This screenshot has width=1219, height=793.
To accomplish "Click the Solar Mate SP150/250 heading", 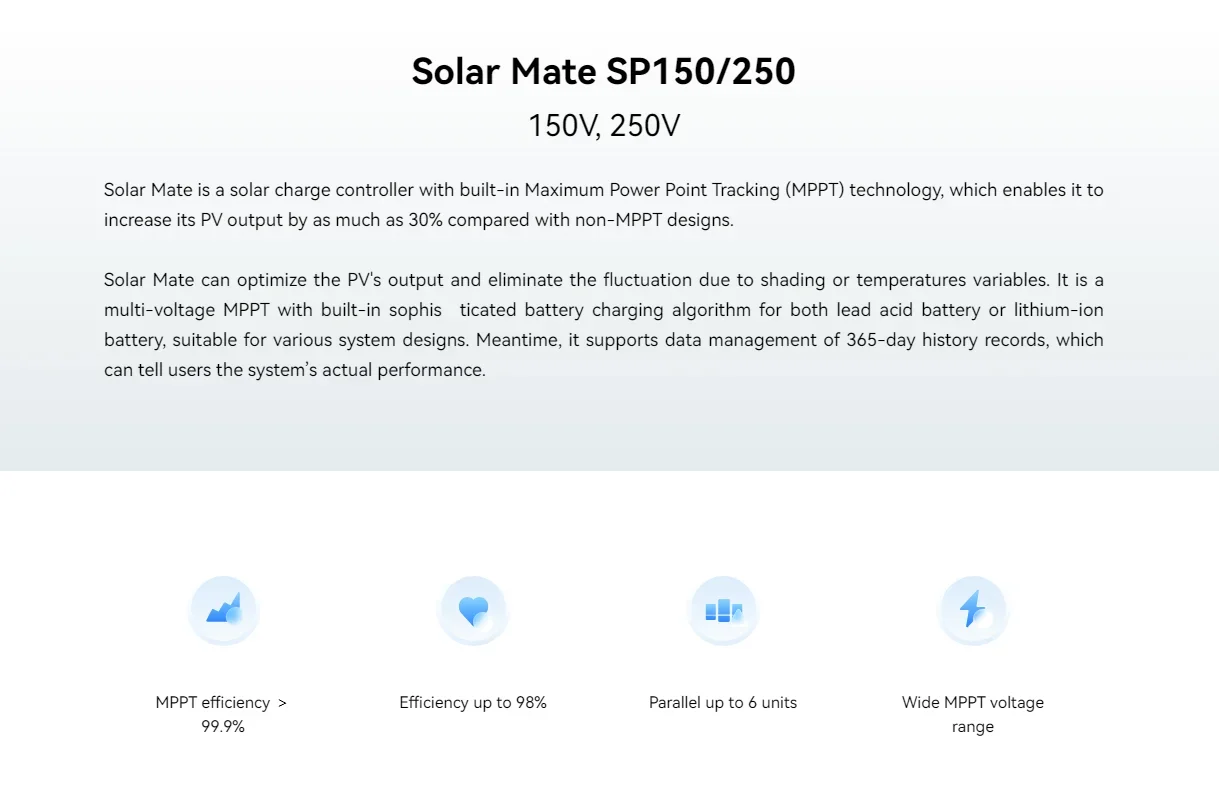I will [x=604, y=72].
